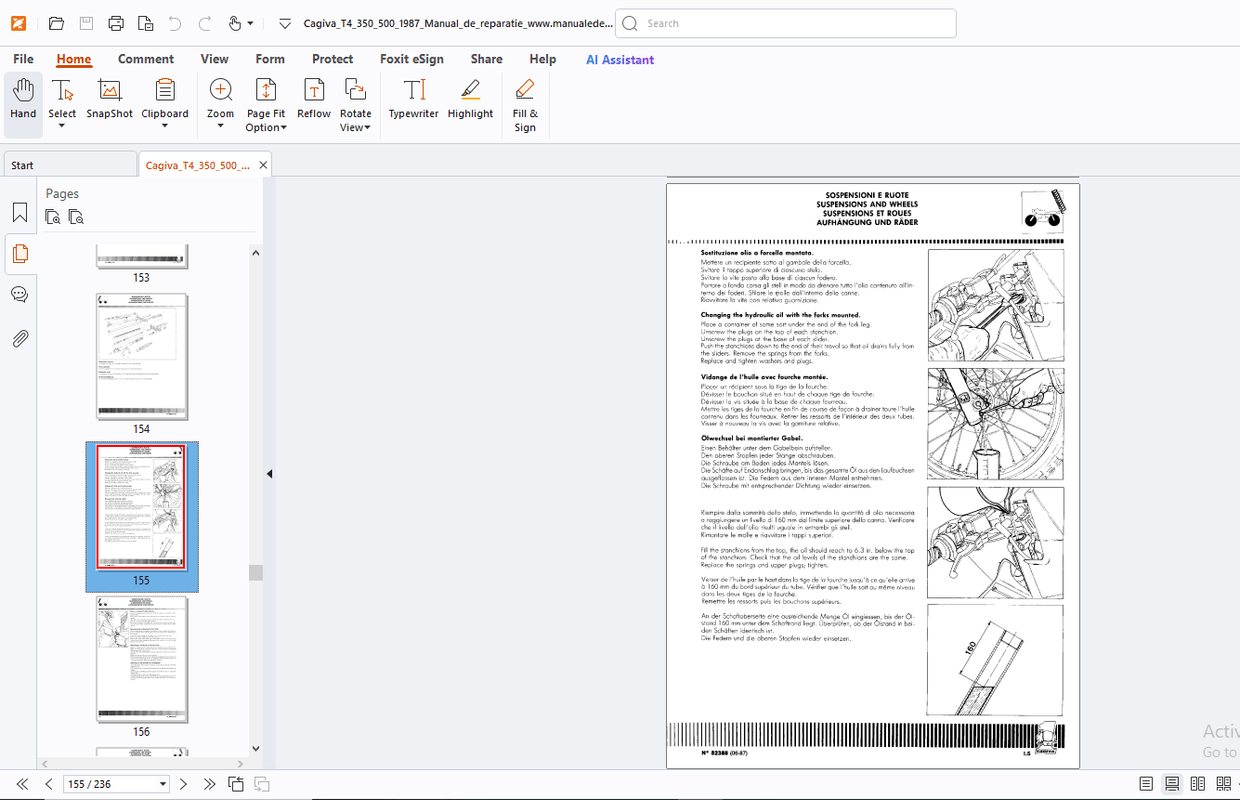Open the Fill & Sign tool
Viewport: 1240px width, 800px height.
click(x=524, y=100)
